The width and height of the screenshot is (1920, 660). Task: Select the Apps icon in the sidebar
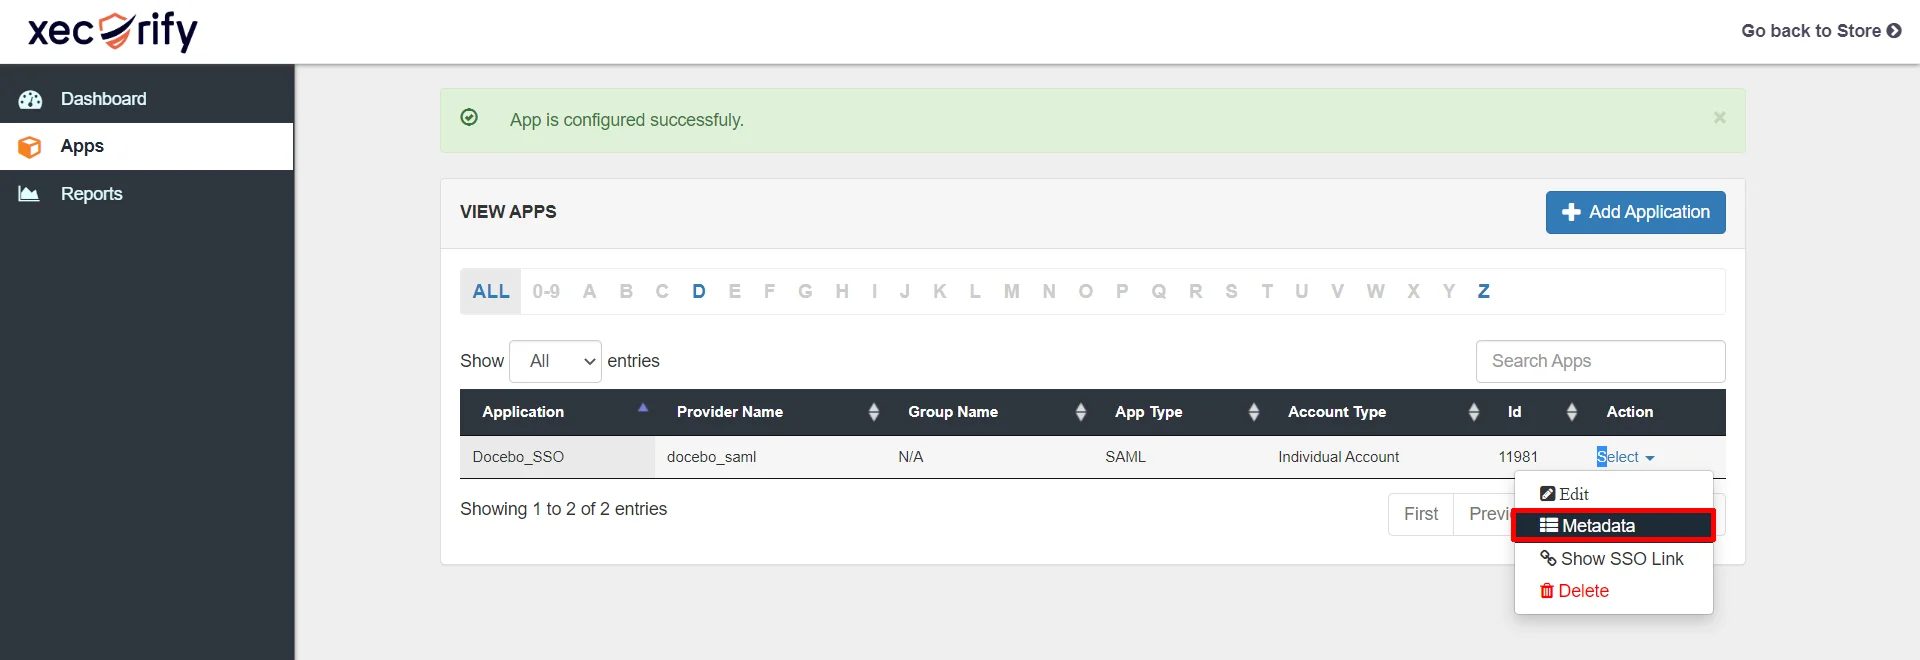pos(30,146)
